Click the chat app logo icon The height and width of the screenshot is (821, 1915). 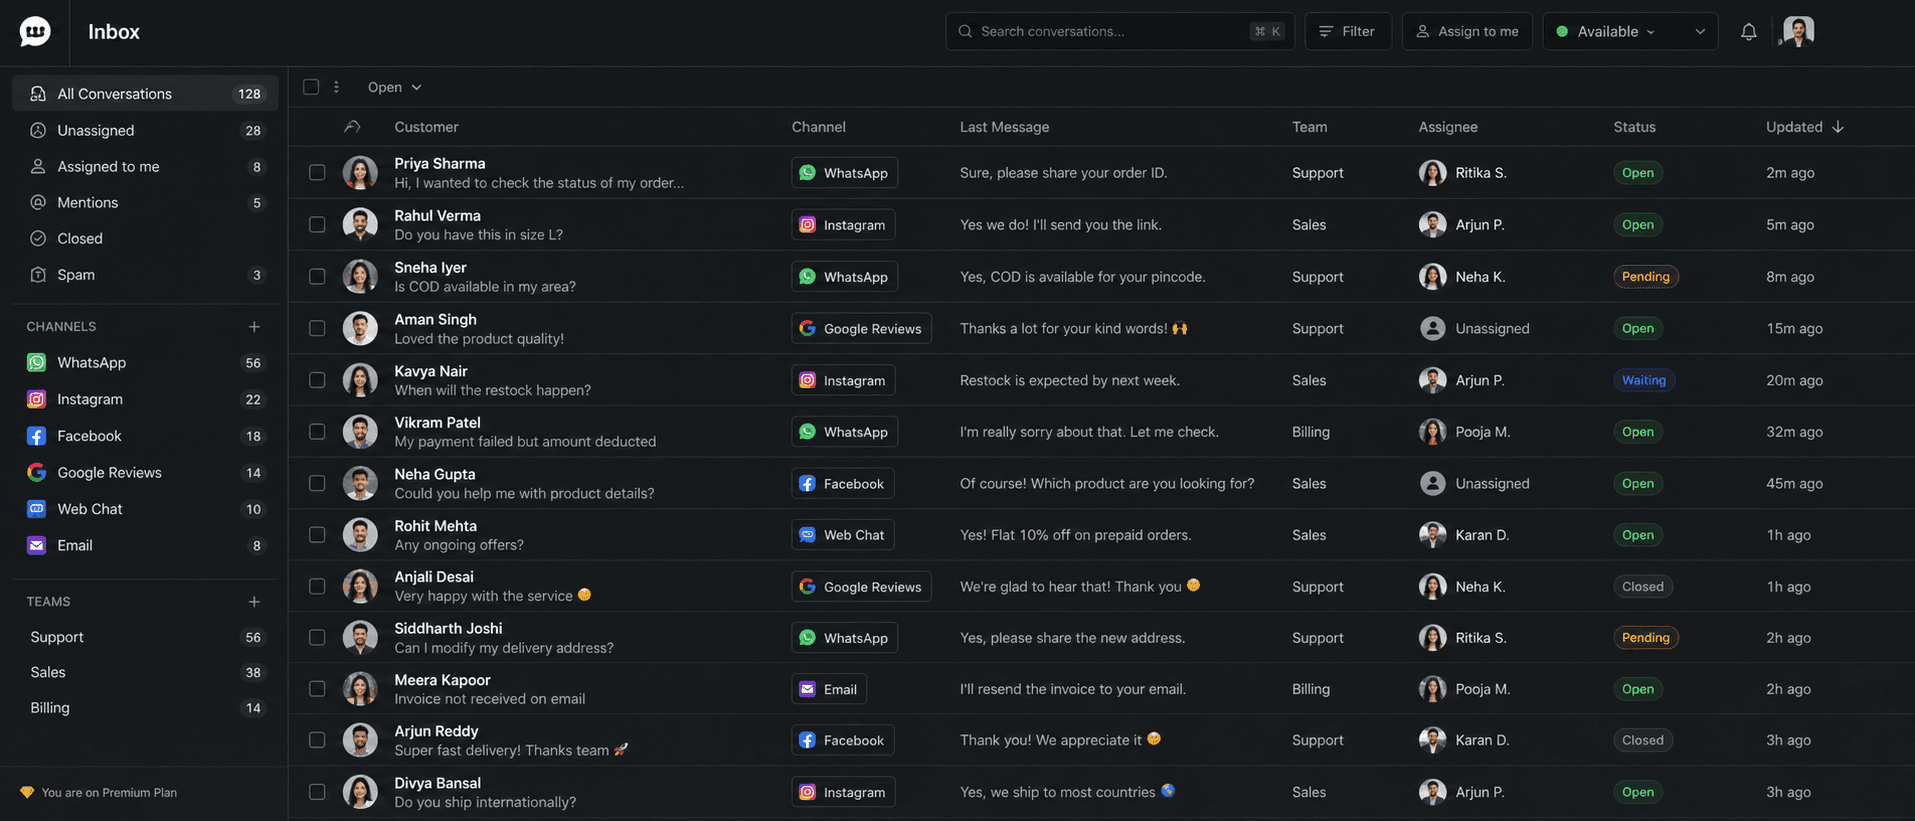35,32
